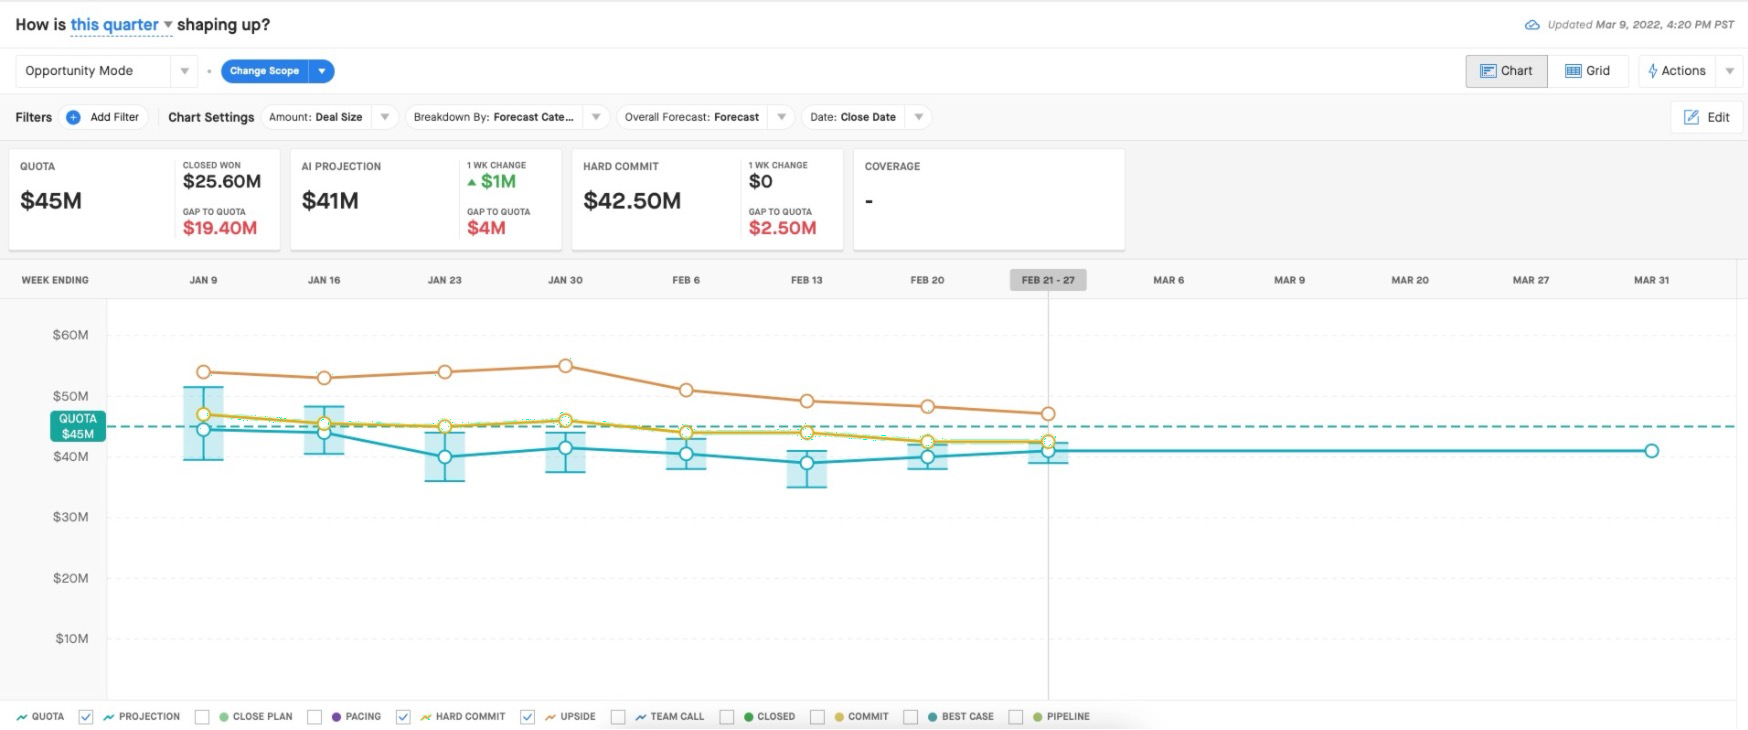Enable the Best Case checkbox
This screenshot has width=1748, height=730.
910,717
